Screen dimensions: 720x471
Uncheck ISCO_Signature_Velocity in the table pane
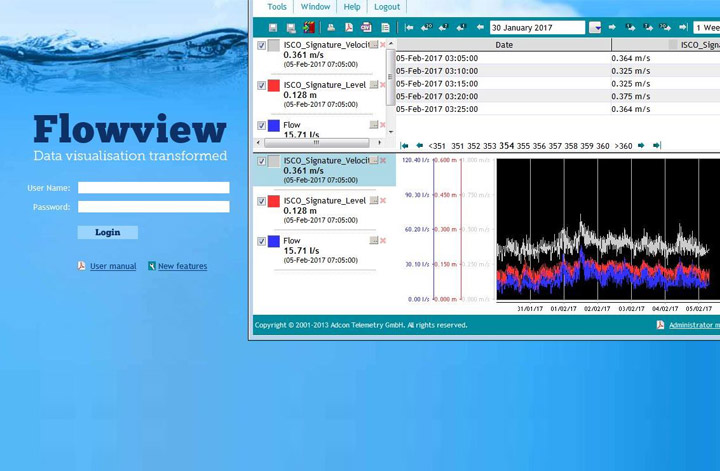click(x=261, y=45)
